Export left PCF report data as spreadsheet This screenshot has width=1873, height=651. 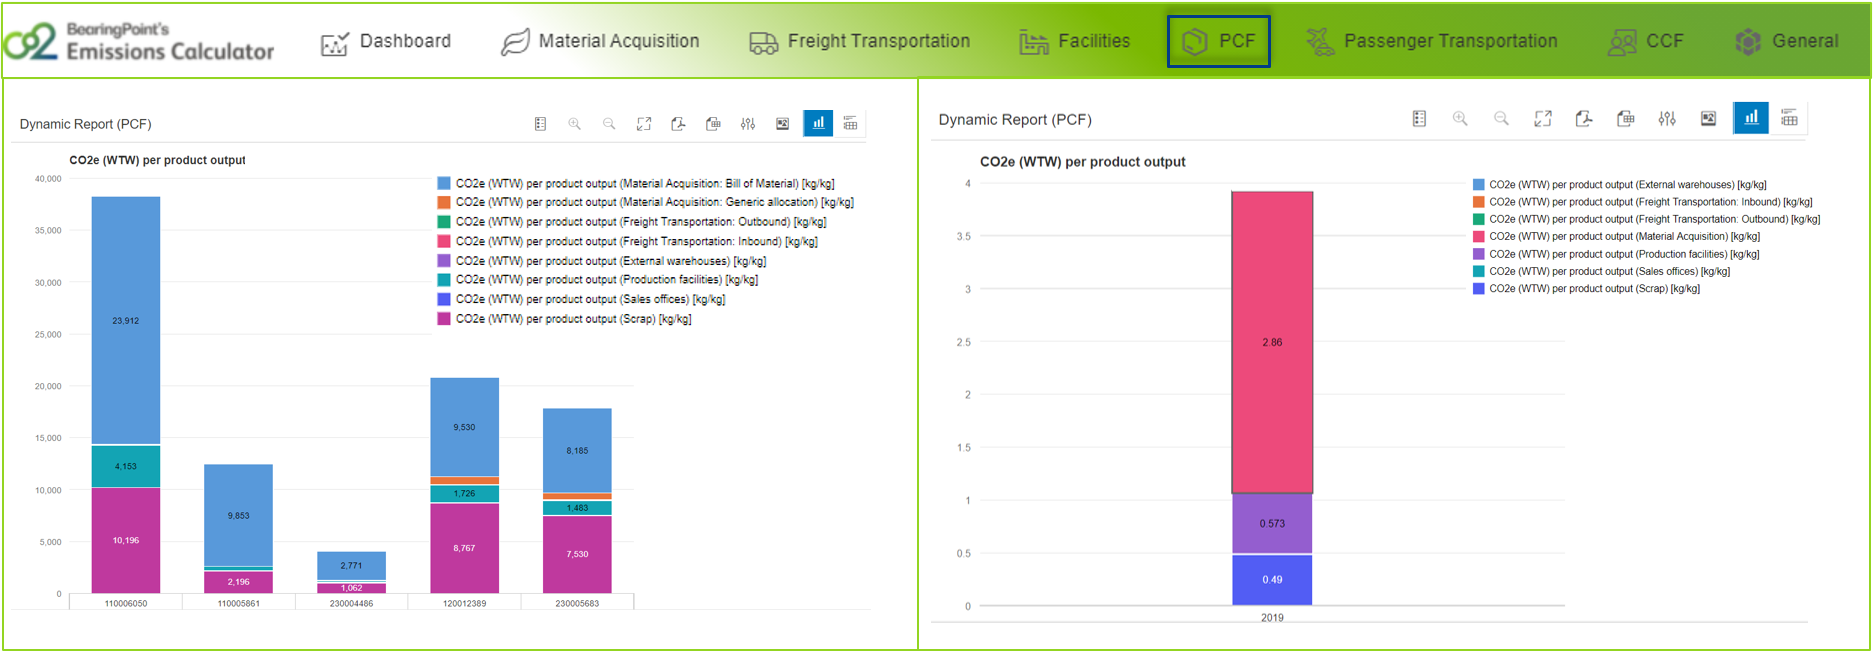[713, 124]
